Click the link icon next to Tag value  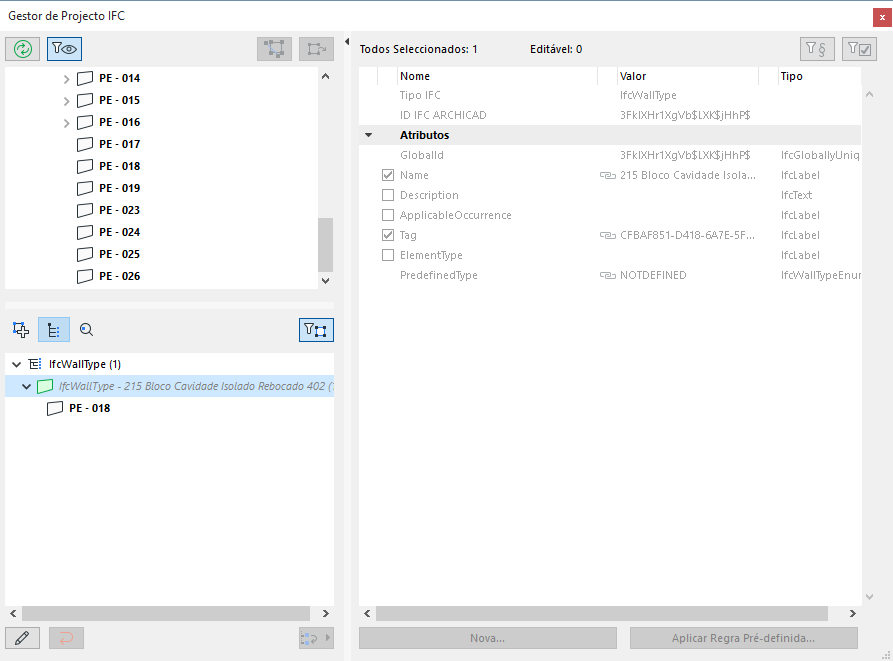pyautogui.click(x=608, y=235)
